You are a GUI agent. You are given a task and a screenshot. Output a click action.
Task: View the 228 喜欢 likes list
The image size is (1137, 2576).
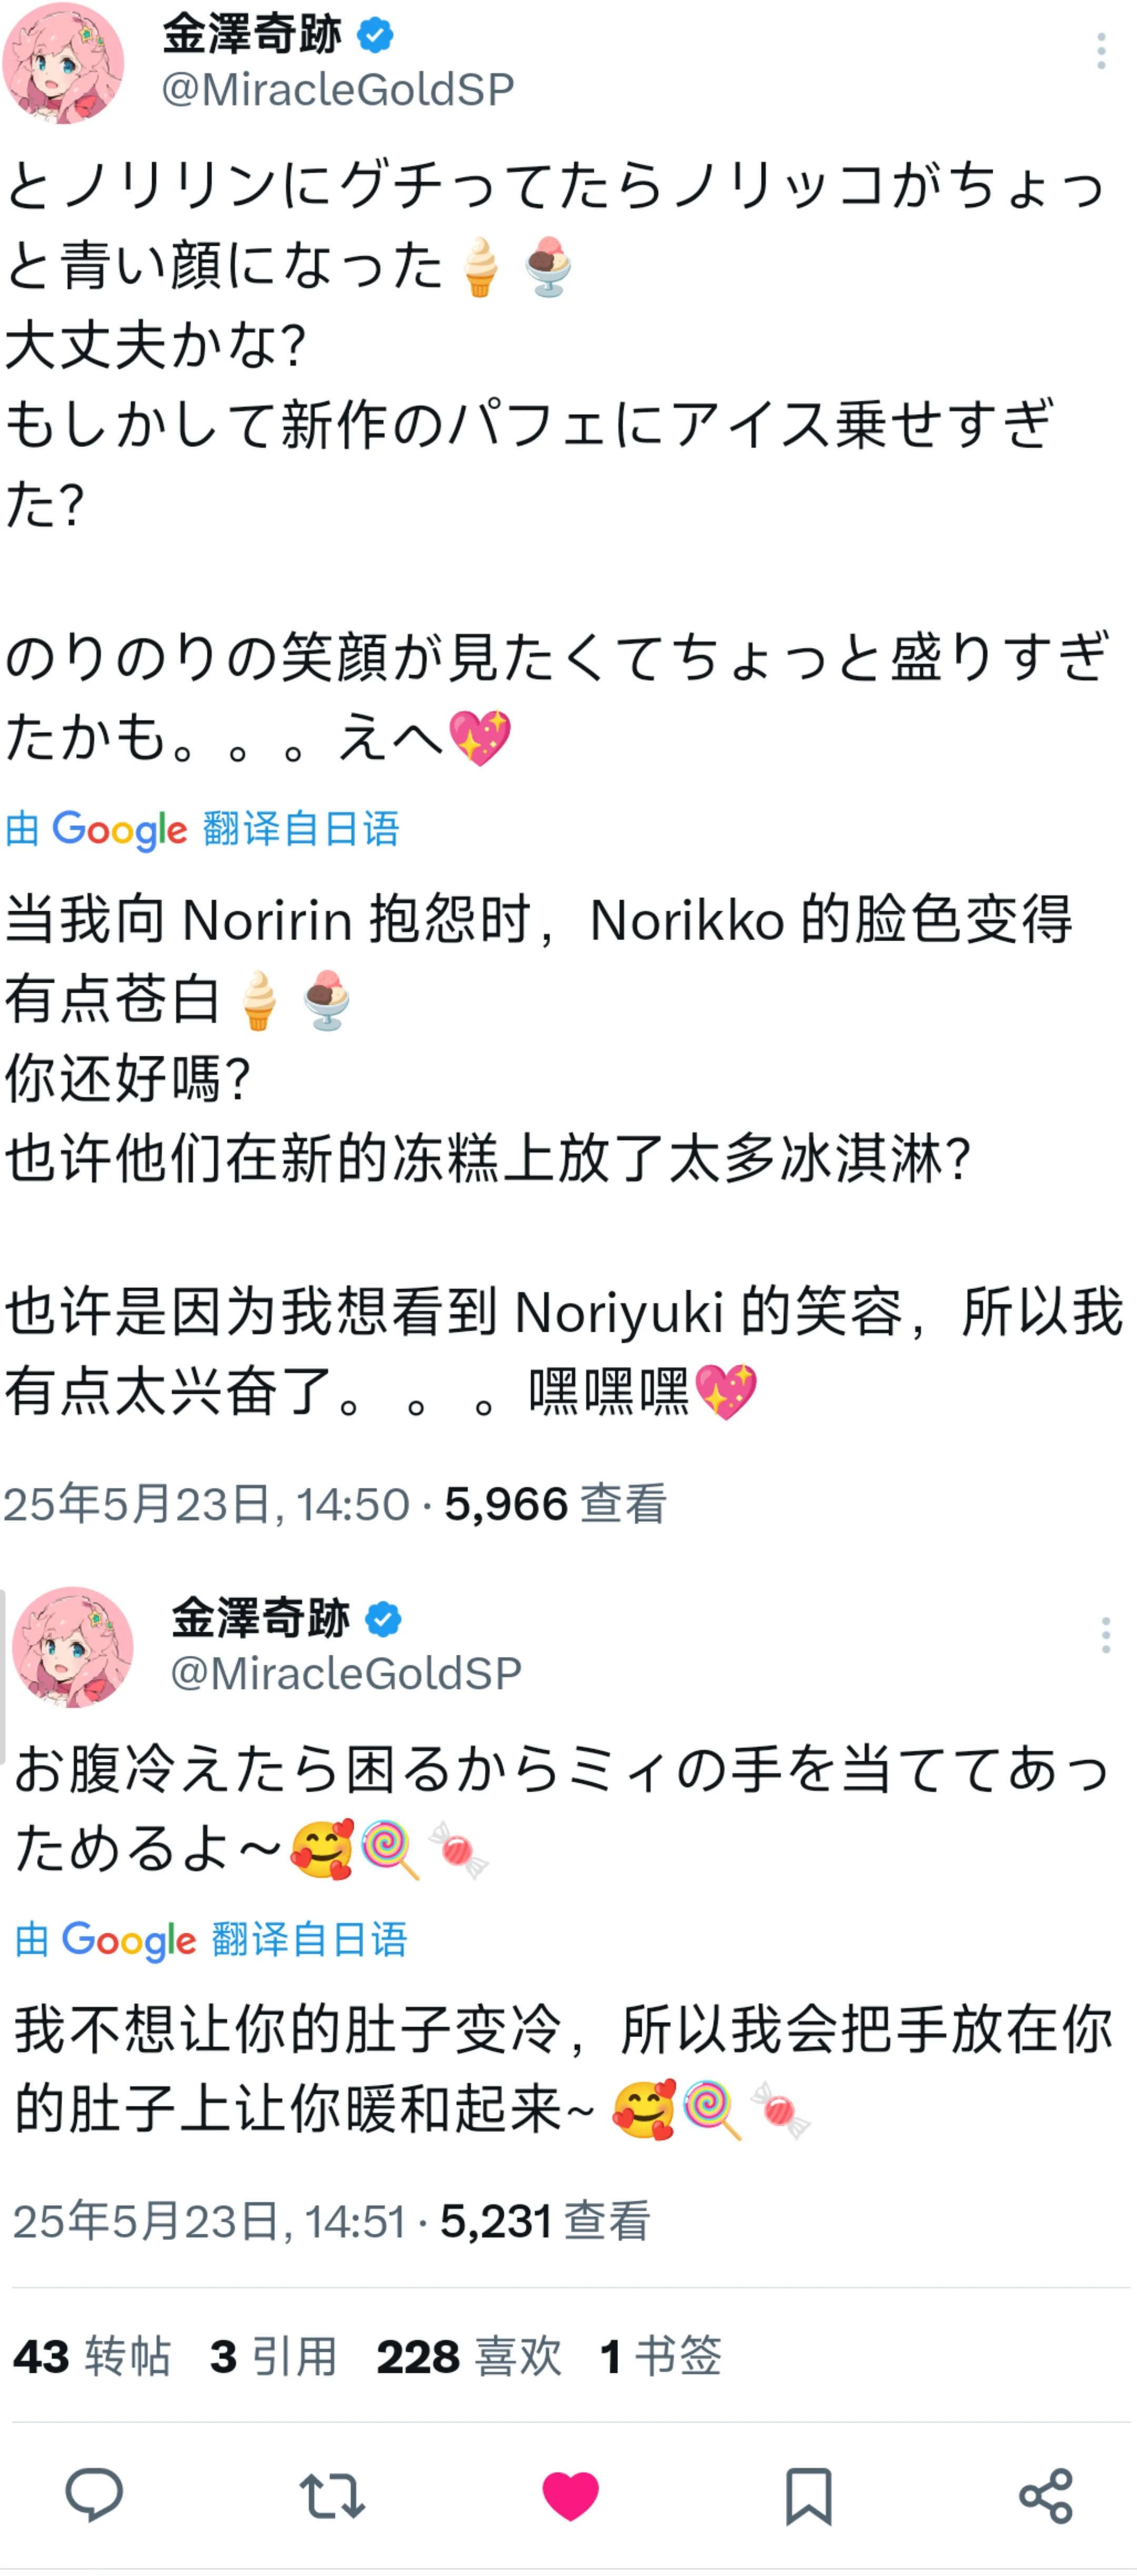coord(469,2356)
